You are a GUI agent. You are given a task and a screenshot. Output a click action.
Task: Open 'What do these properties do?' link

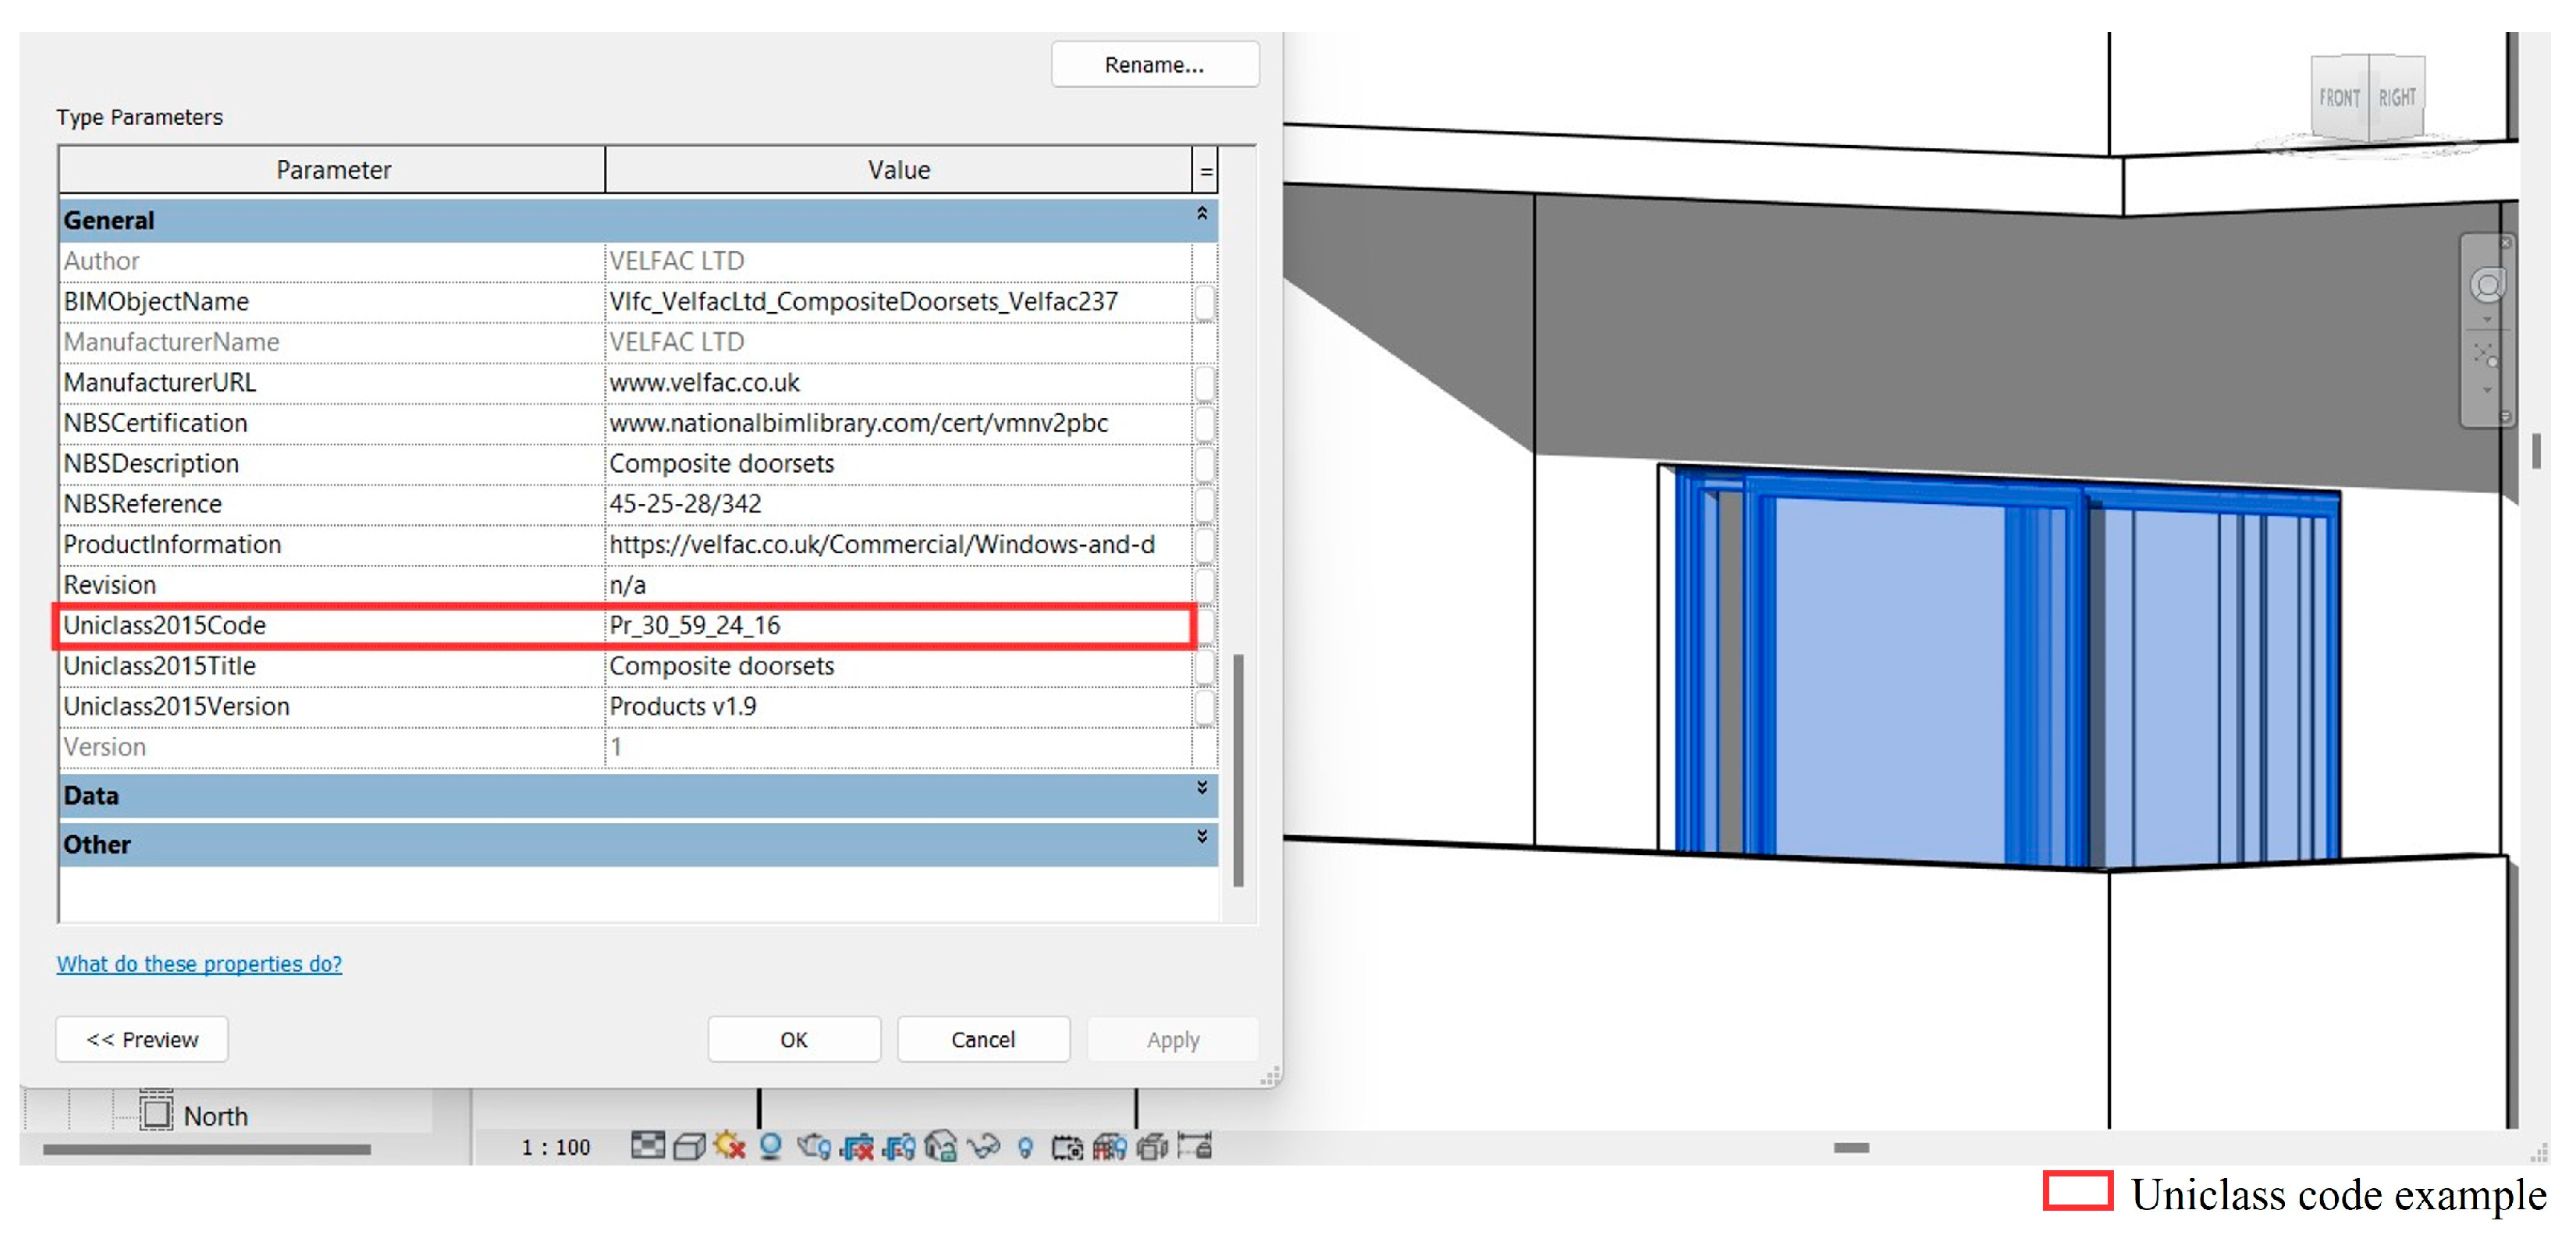[199, 964]
